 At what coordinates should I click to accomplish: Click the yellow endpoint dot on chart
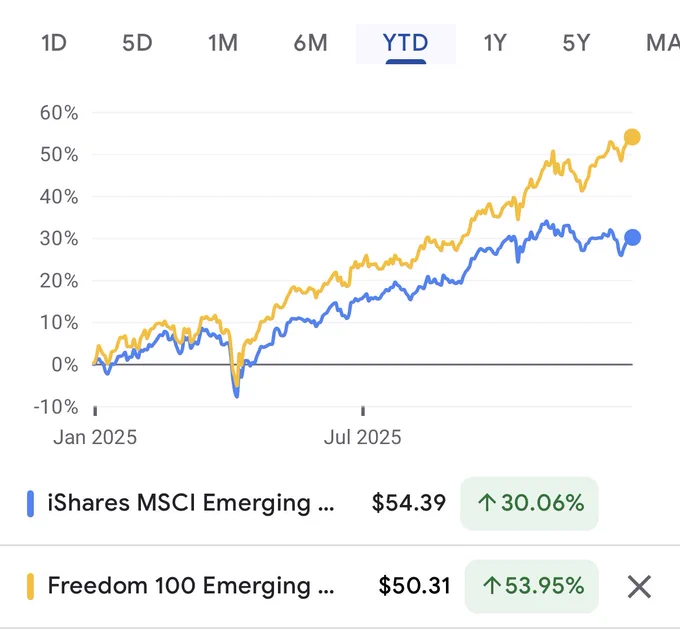pyautogui.click(x=632, y=137)
